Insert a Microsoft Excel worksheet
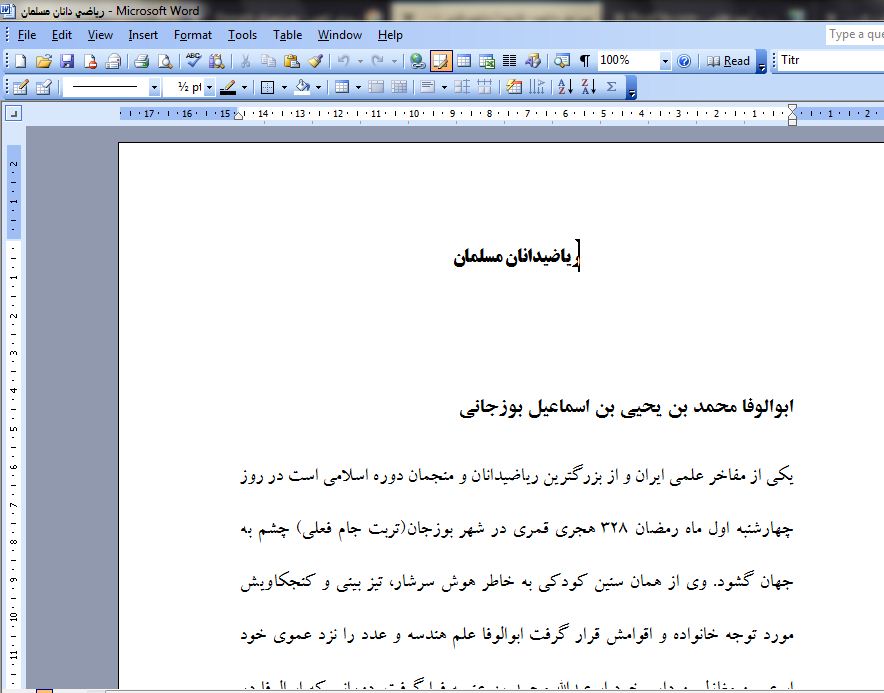This screenshot has height=693, width=884. pos(487,61)
